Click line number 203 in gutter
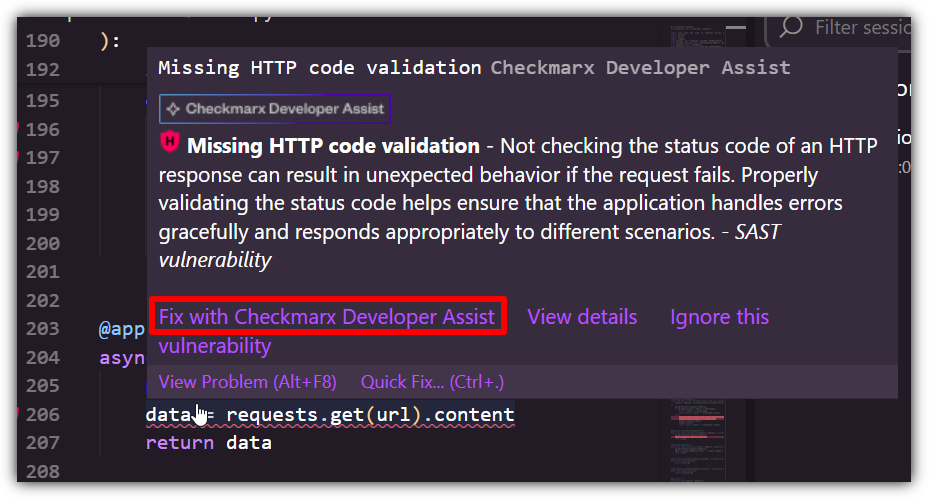The image size is (929, 500). [43, 329]
